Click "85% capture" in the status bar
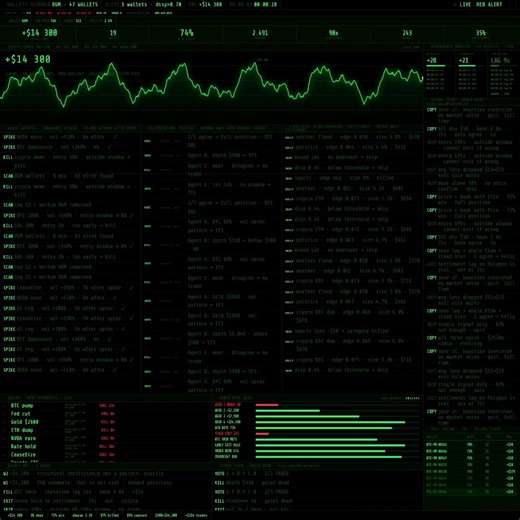The image size is (520, 520). (x=137, y=515)
